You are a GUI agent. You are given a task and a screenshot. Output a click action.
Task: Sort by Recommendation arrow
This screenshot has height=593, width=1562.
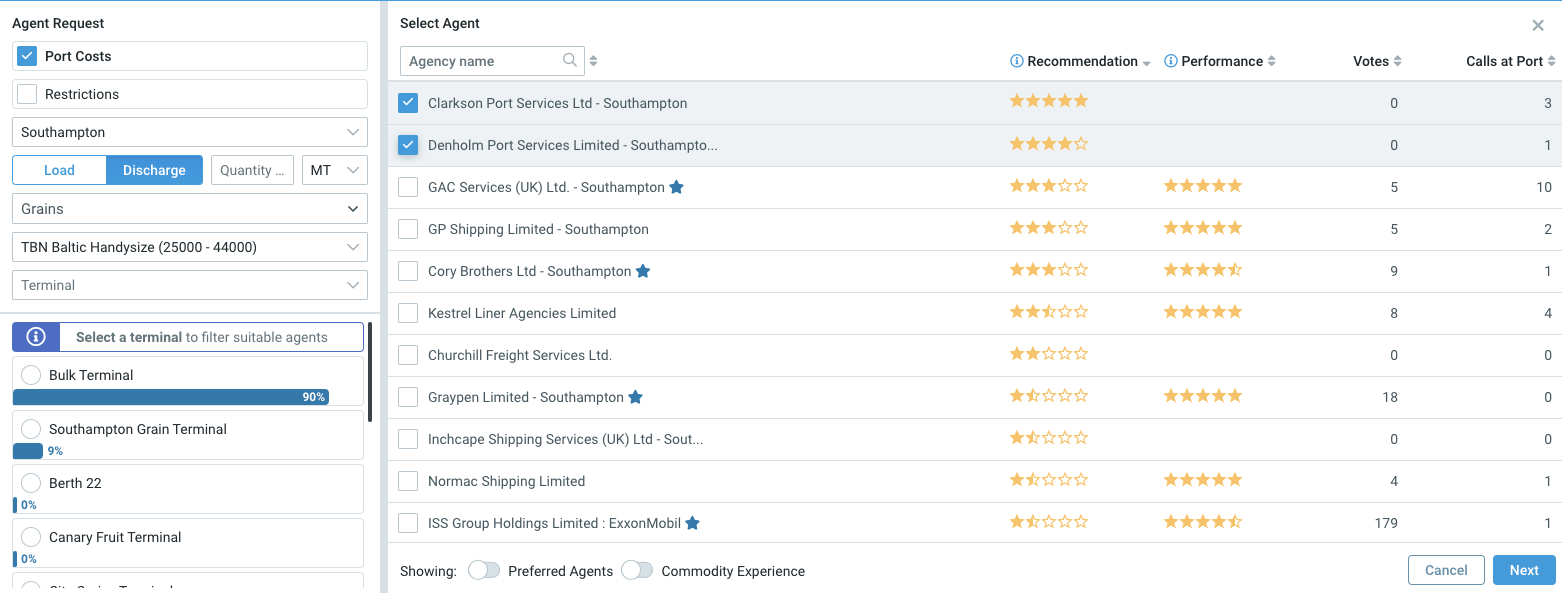coord(1146,62)
